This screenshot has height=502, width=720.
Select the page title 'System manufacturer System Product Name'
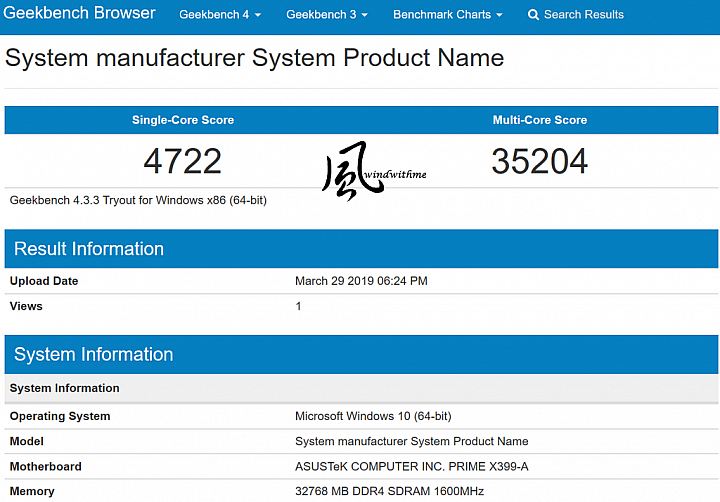[x=254, y=58]
